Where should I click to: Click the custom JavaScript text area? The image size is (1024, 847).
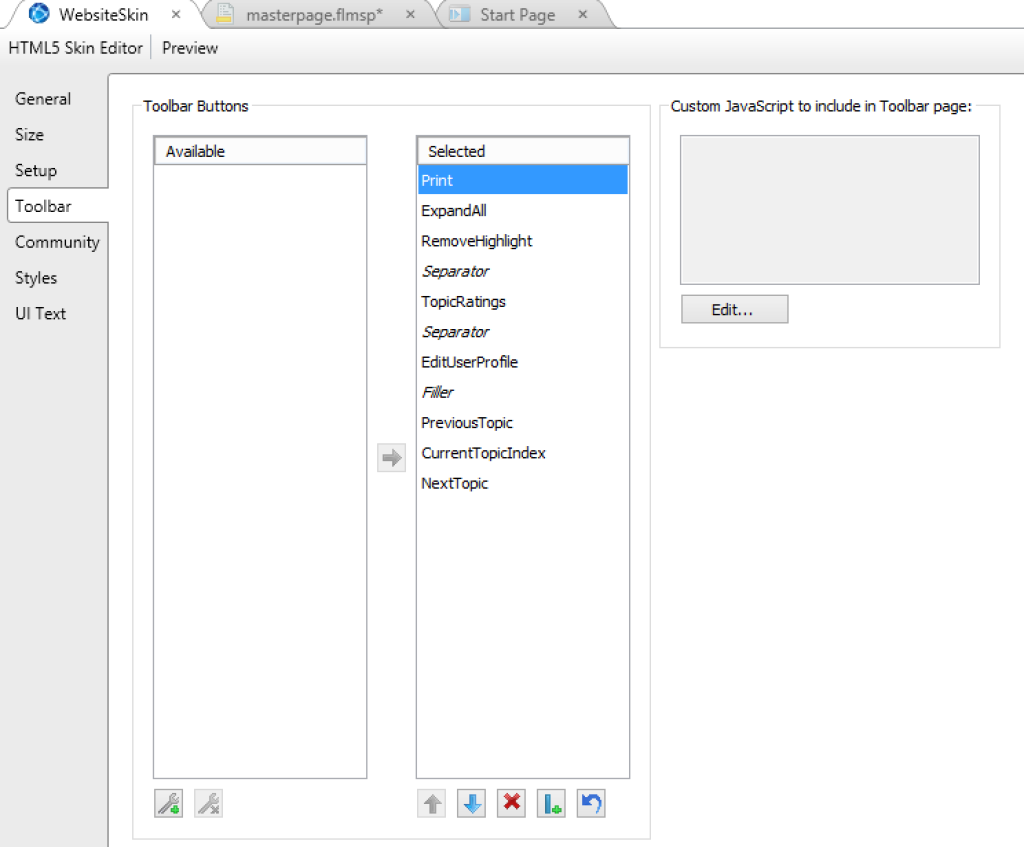coord(829,210)
